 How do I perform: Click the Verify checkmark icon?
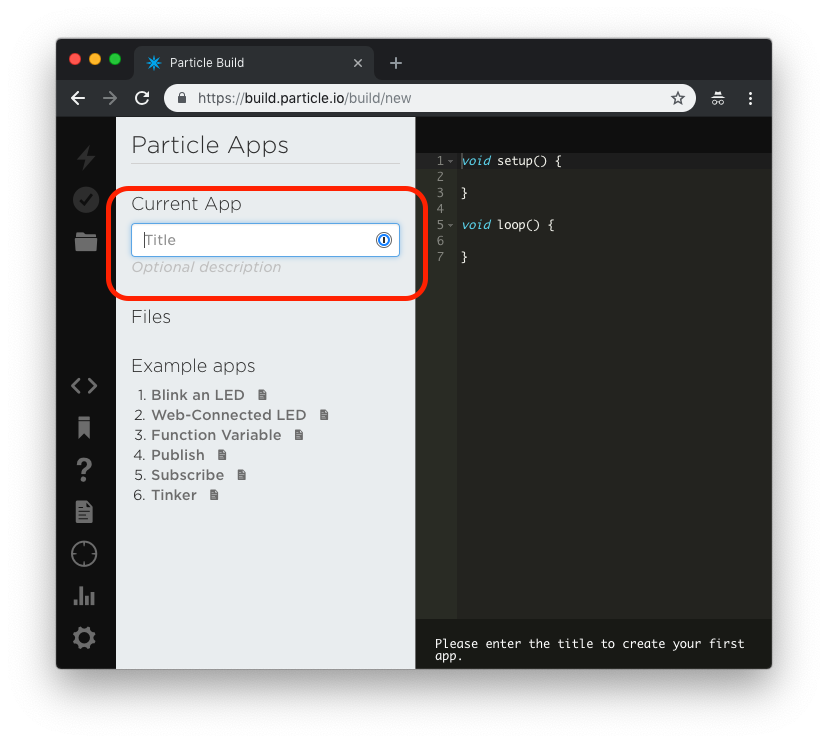(86, 200)
